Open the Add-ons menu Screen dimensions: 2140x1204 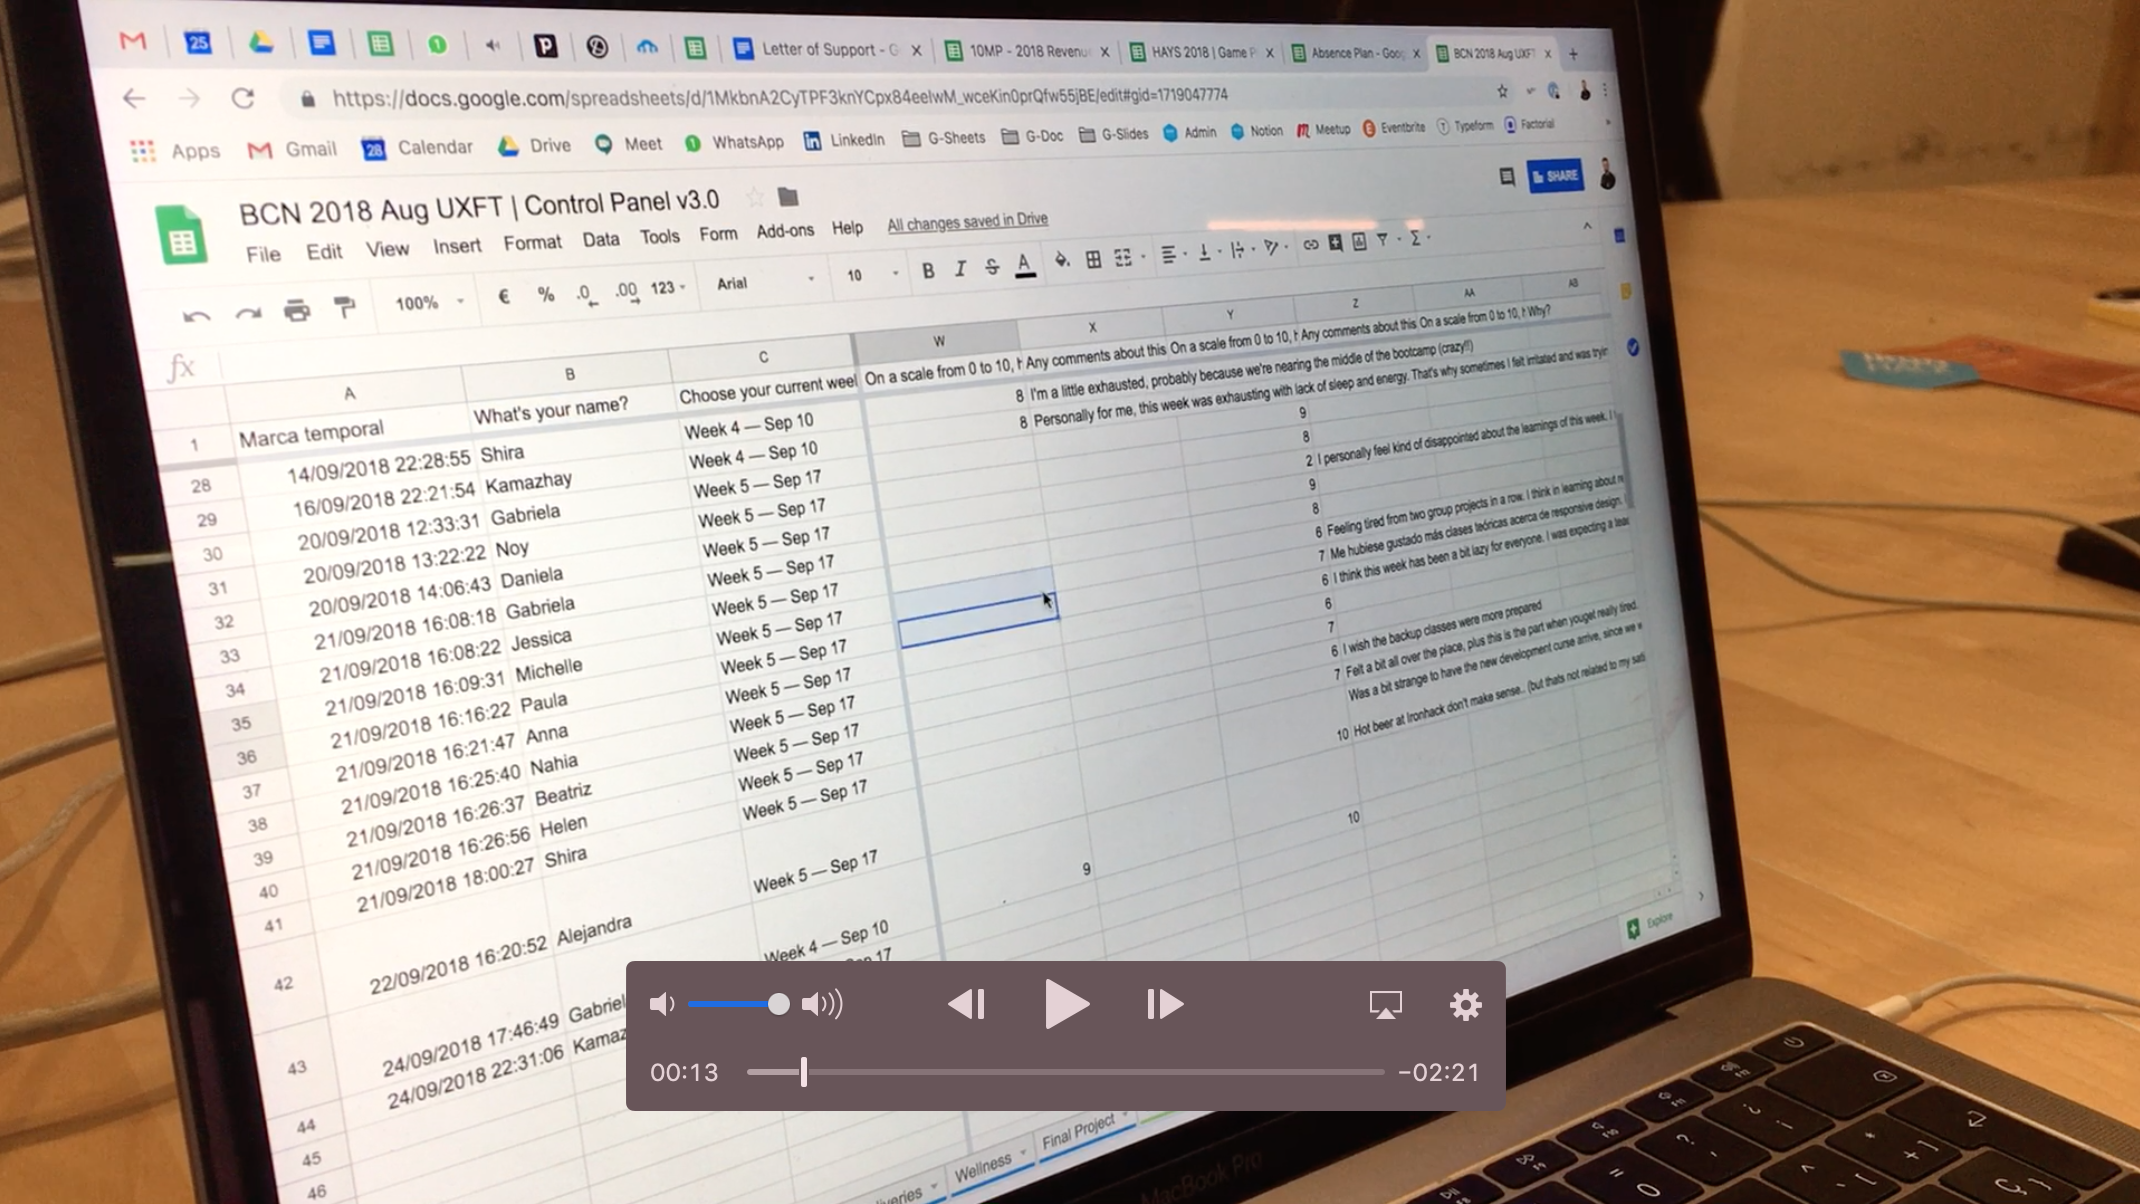coord(785,231)
